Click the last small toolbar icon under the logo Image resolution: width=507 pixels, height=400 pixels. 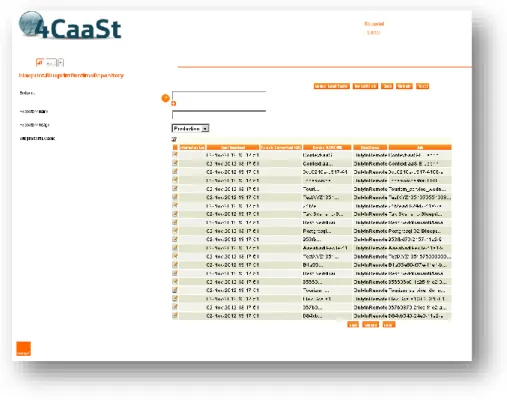click(61, 62)
